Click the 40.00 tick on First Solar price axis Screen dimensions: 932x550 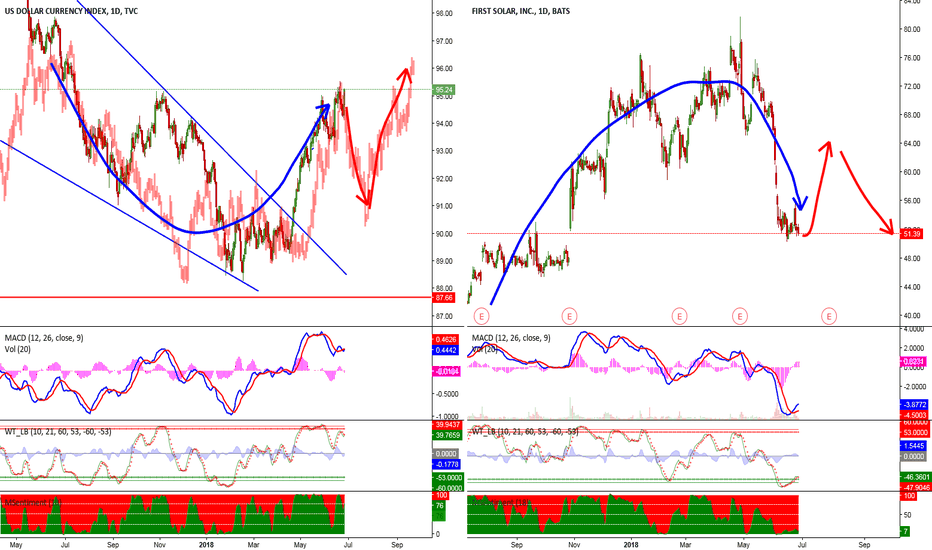[x=912, y=316]
